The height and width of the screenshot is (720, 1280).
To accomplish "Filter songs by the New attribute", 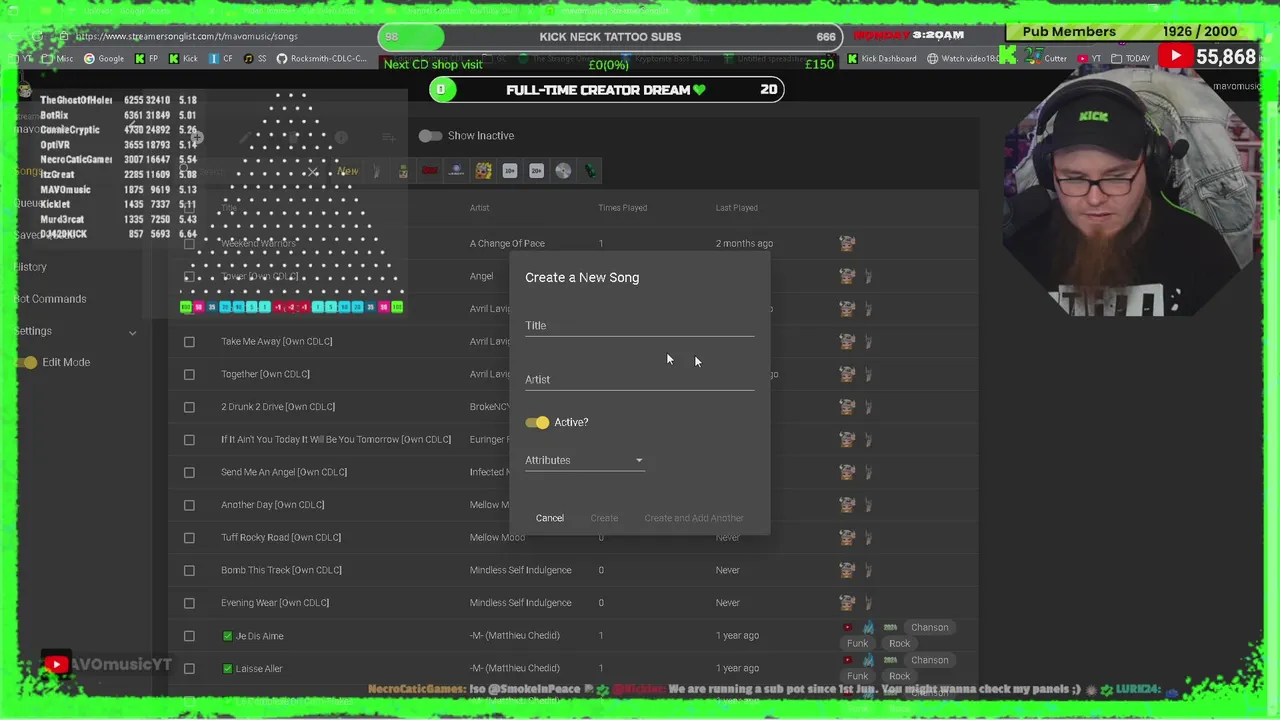I will [x=347, y=171].
